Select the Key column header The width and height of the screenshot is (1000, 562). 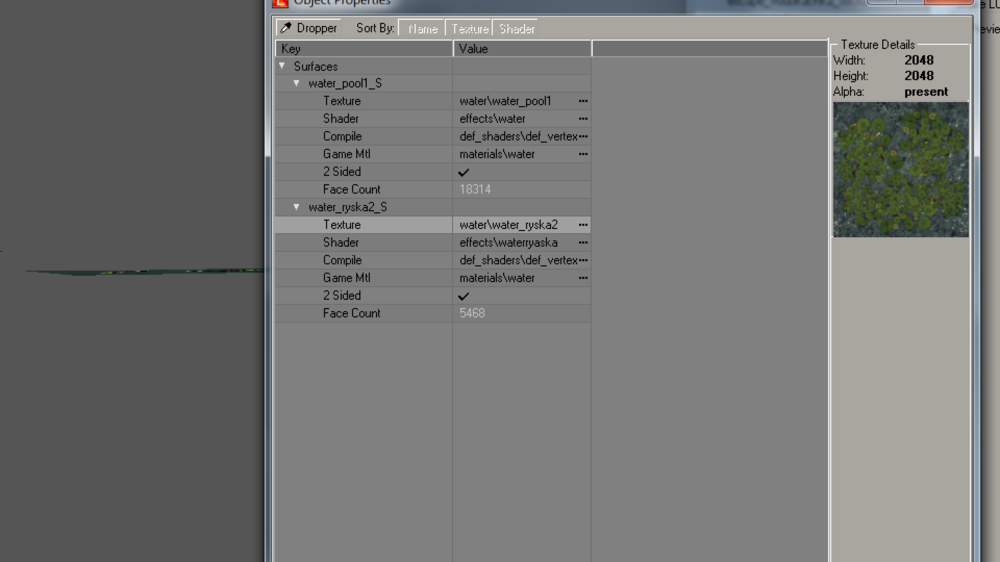click(x=364, y=48)
